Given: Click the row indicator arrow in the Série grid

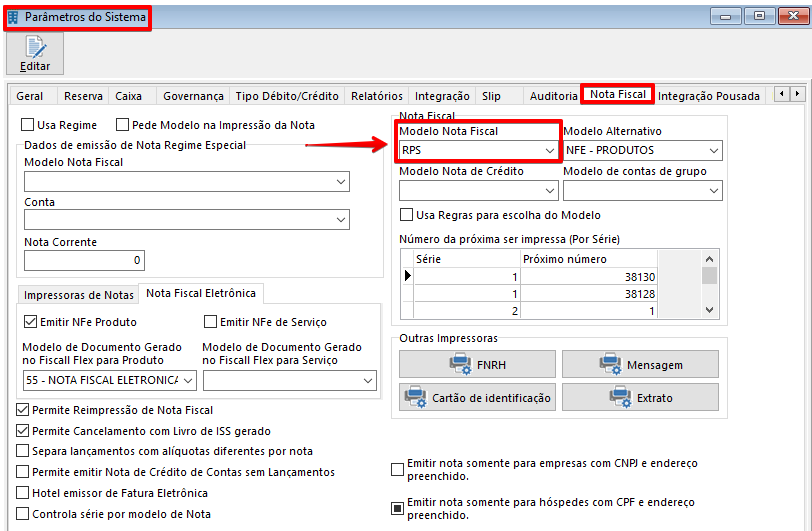Looking at the screenshot, I should click(408, 276).
